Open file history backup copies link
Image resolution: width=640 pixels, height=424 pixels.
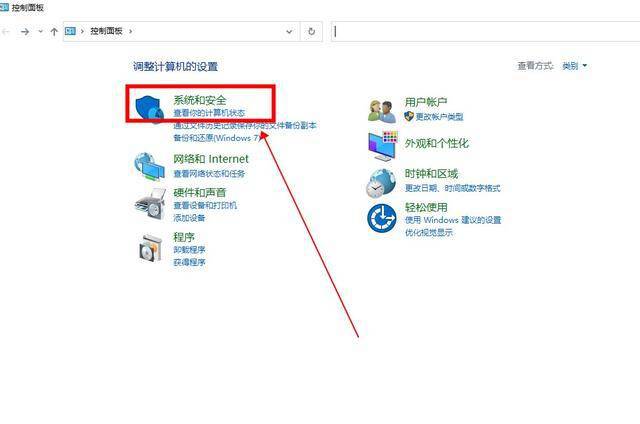[x=245, y=125]
